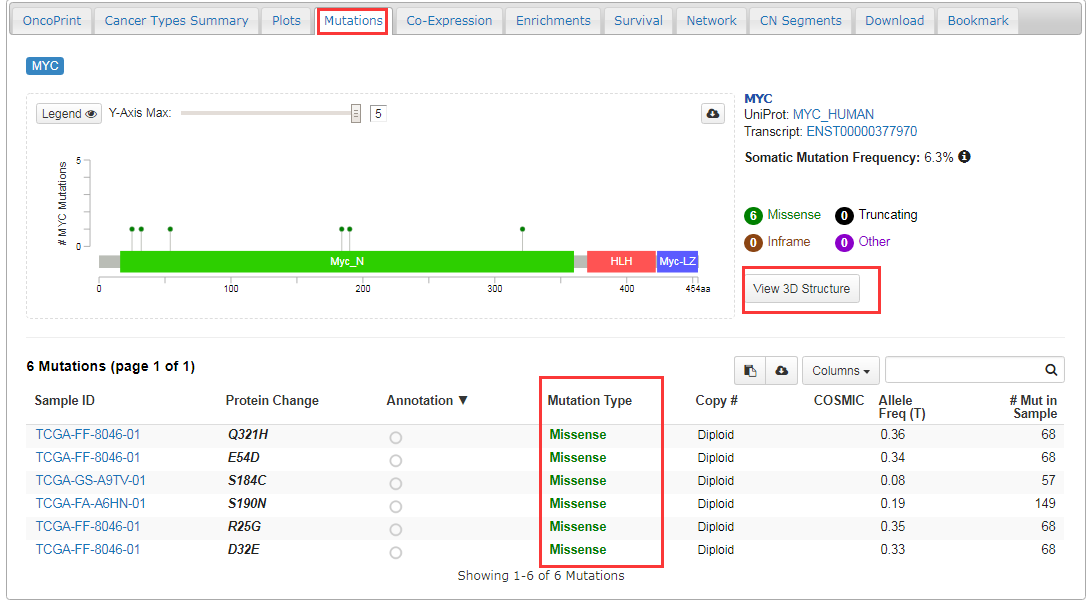
Task: Click the magnifier icon in search box
Action: point(1051,370)
